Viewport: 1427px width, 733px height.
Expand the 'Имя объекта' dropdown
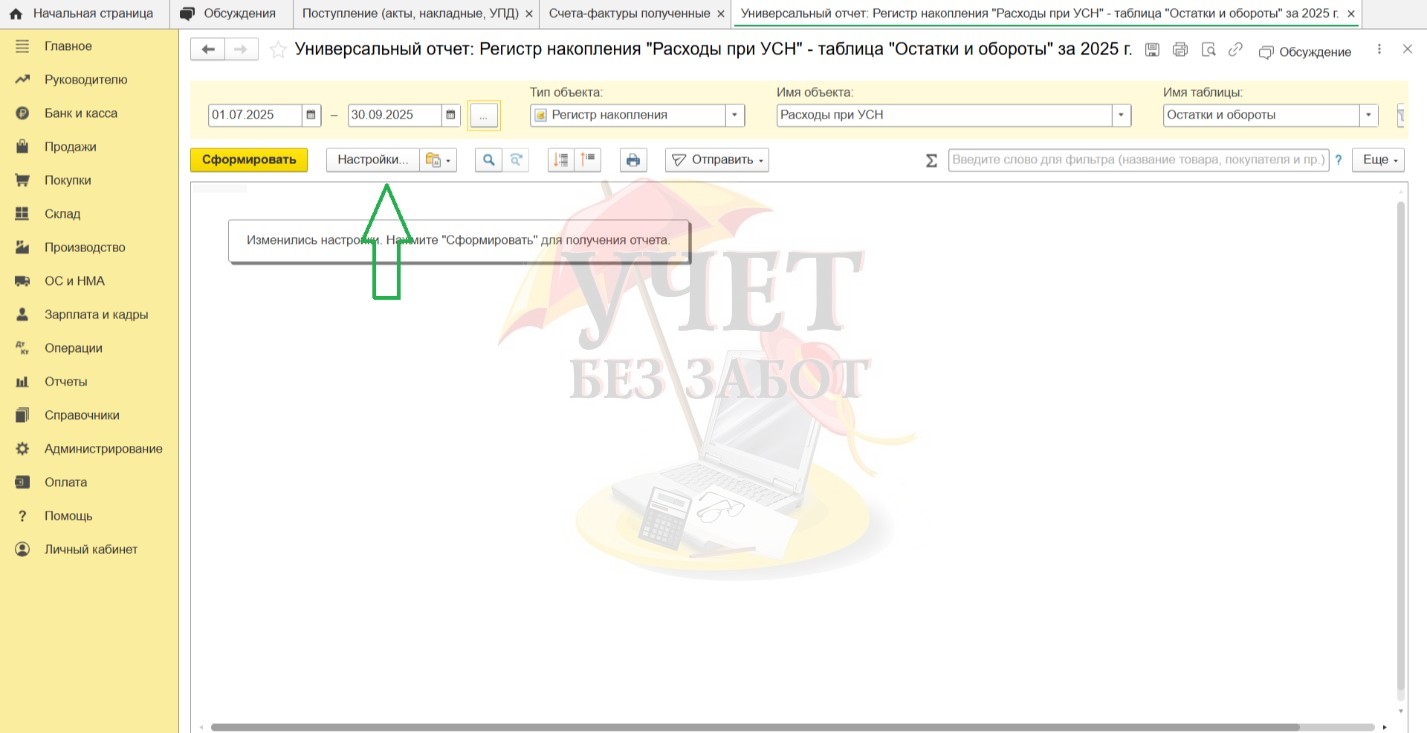[1122, 115]
